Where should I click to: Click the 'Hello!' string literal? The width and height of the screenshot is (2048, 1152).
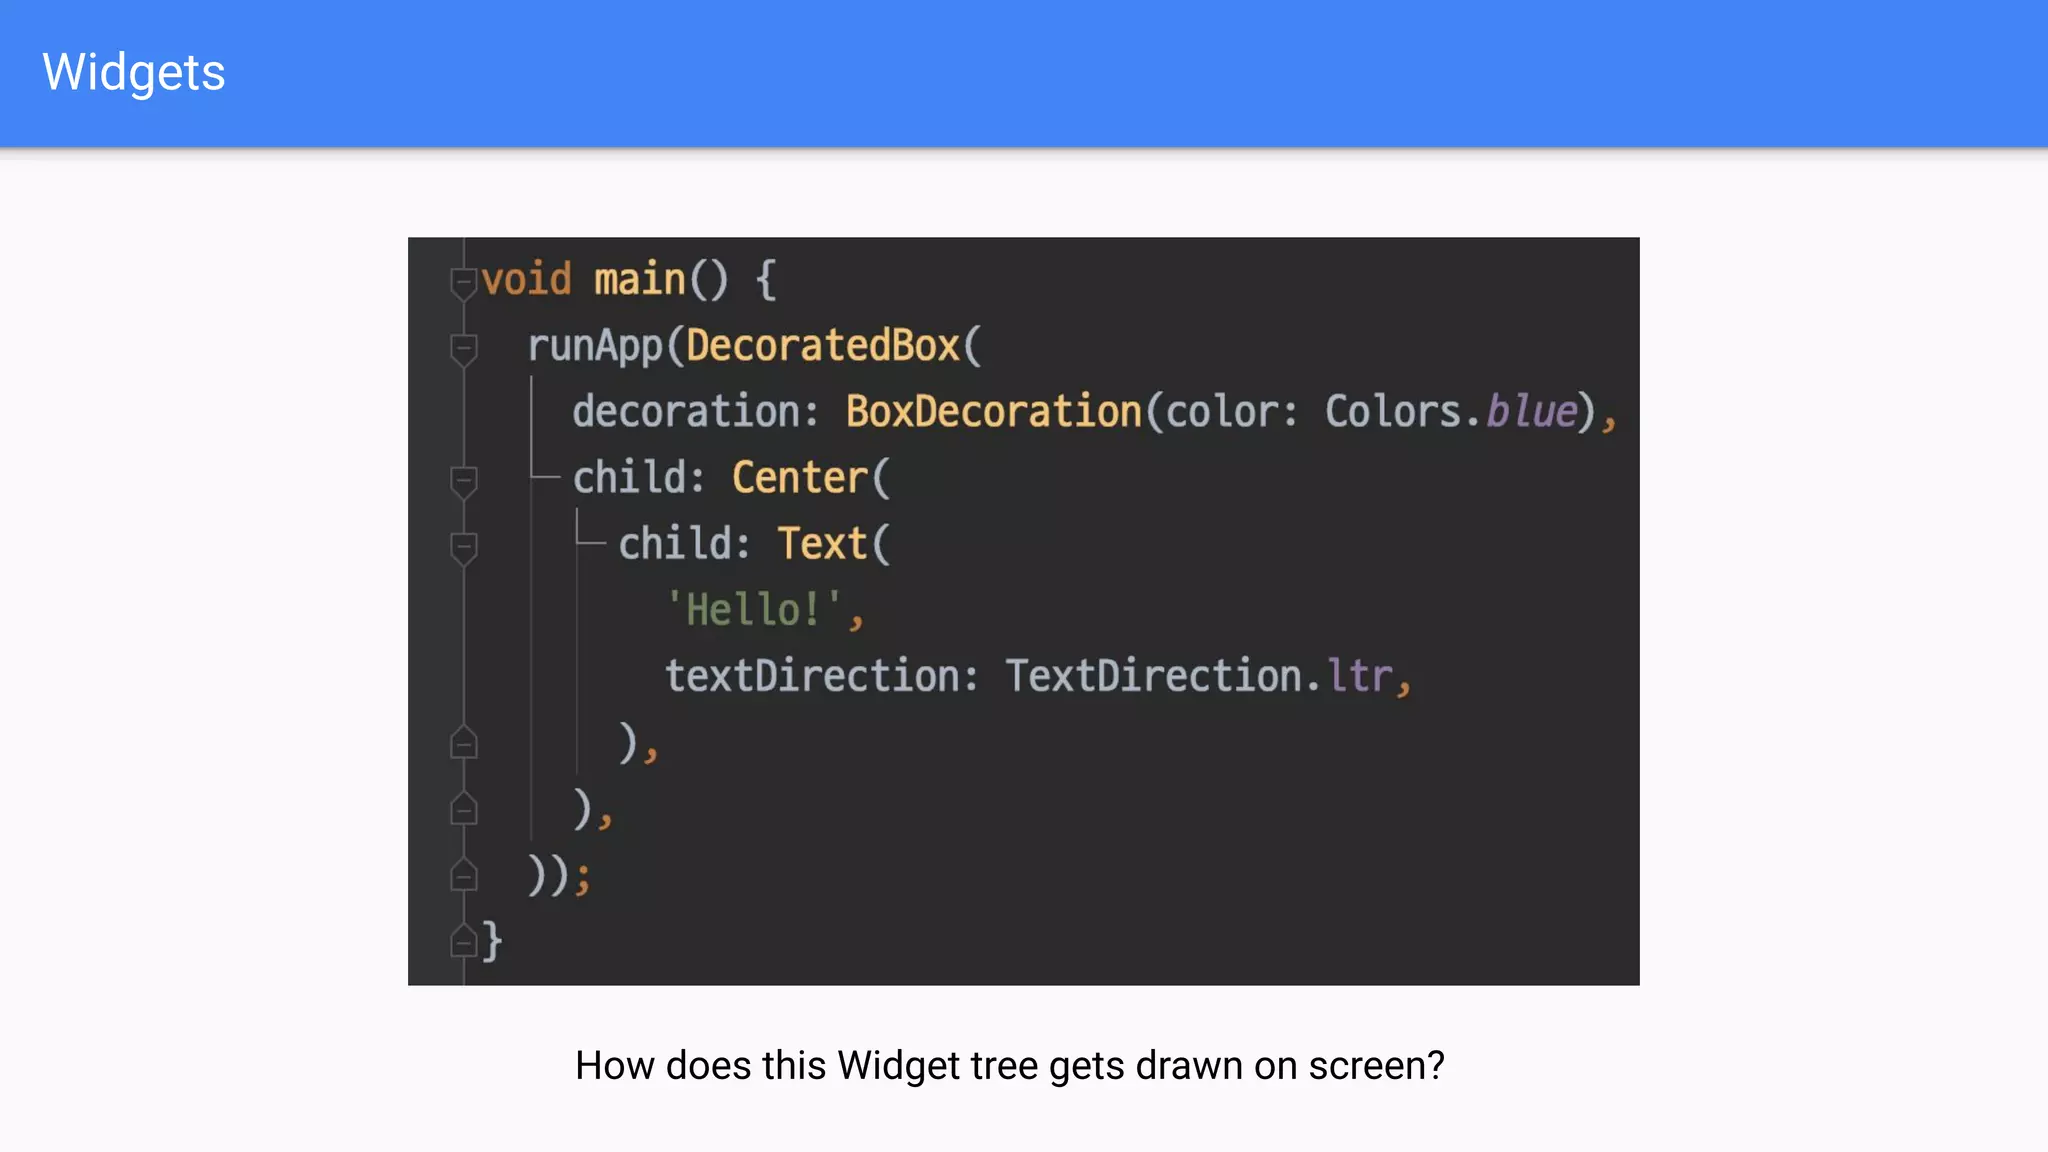coord(754,610)
